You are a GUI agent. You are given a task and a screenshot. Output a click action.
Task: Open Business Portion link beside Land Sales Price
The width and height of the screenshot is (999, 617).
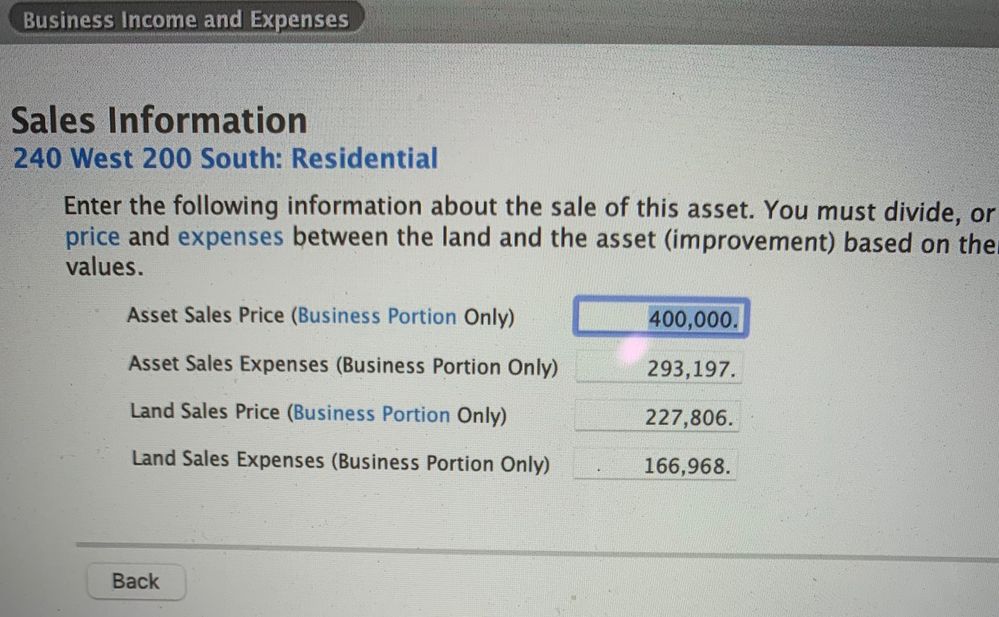(372, 414)
